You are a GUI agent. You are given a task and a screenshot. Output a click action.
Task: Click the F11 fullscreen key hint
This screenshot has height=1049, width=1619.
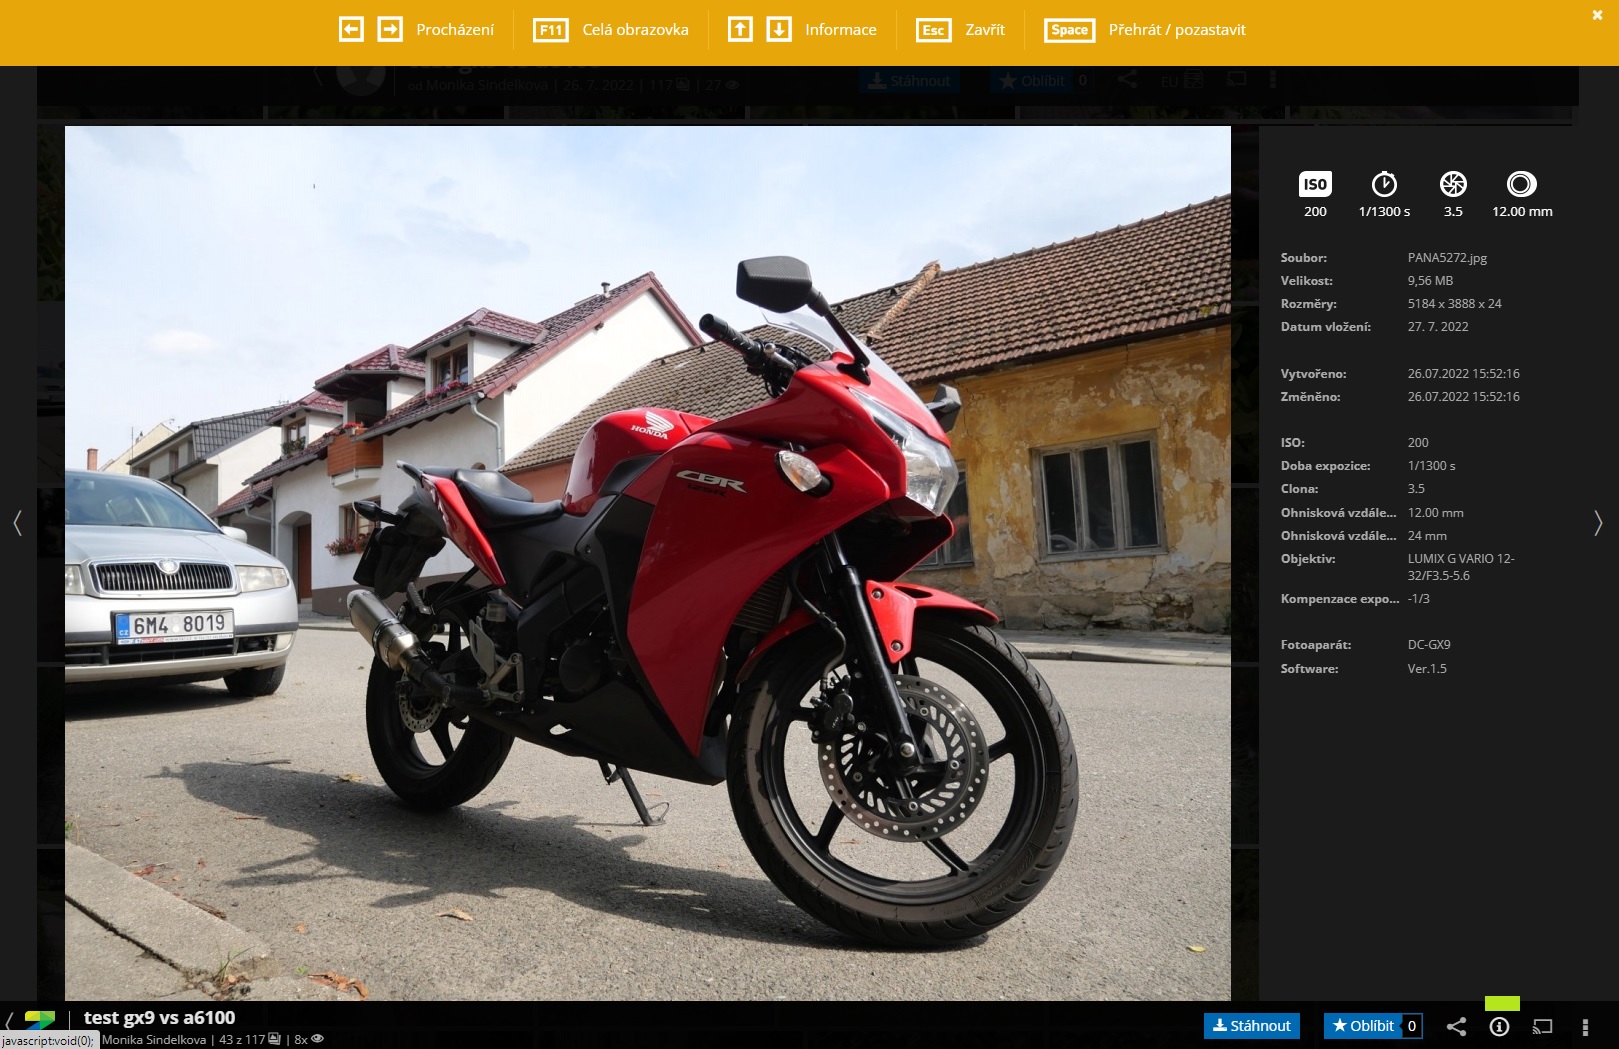click(x=551, y=30)
